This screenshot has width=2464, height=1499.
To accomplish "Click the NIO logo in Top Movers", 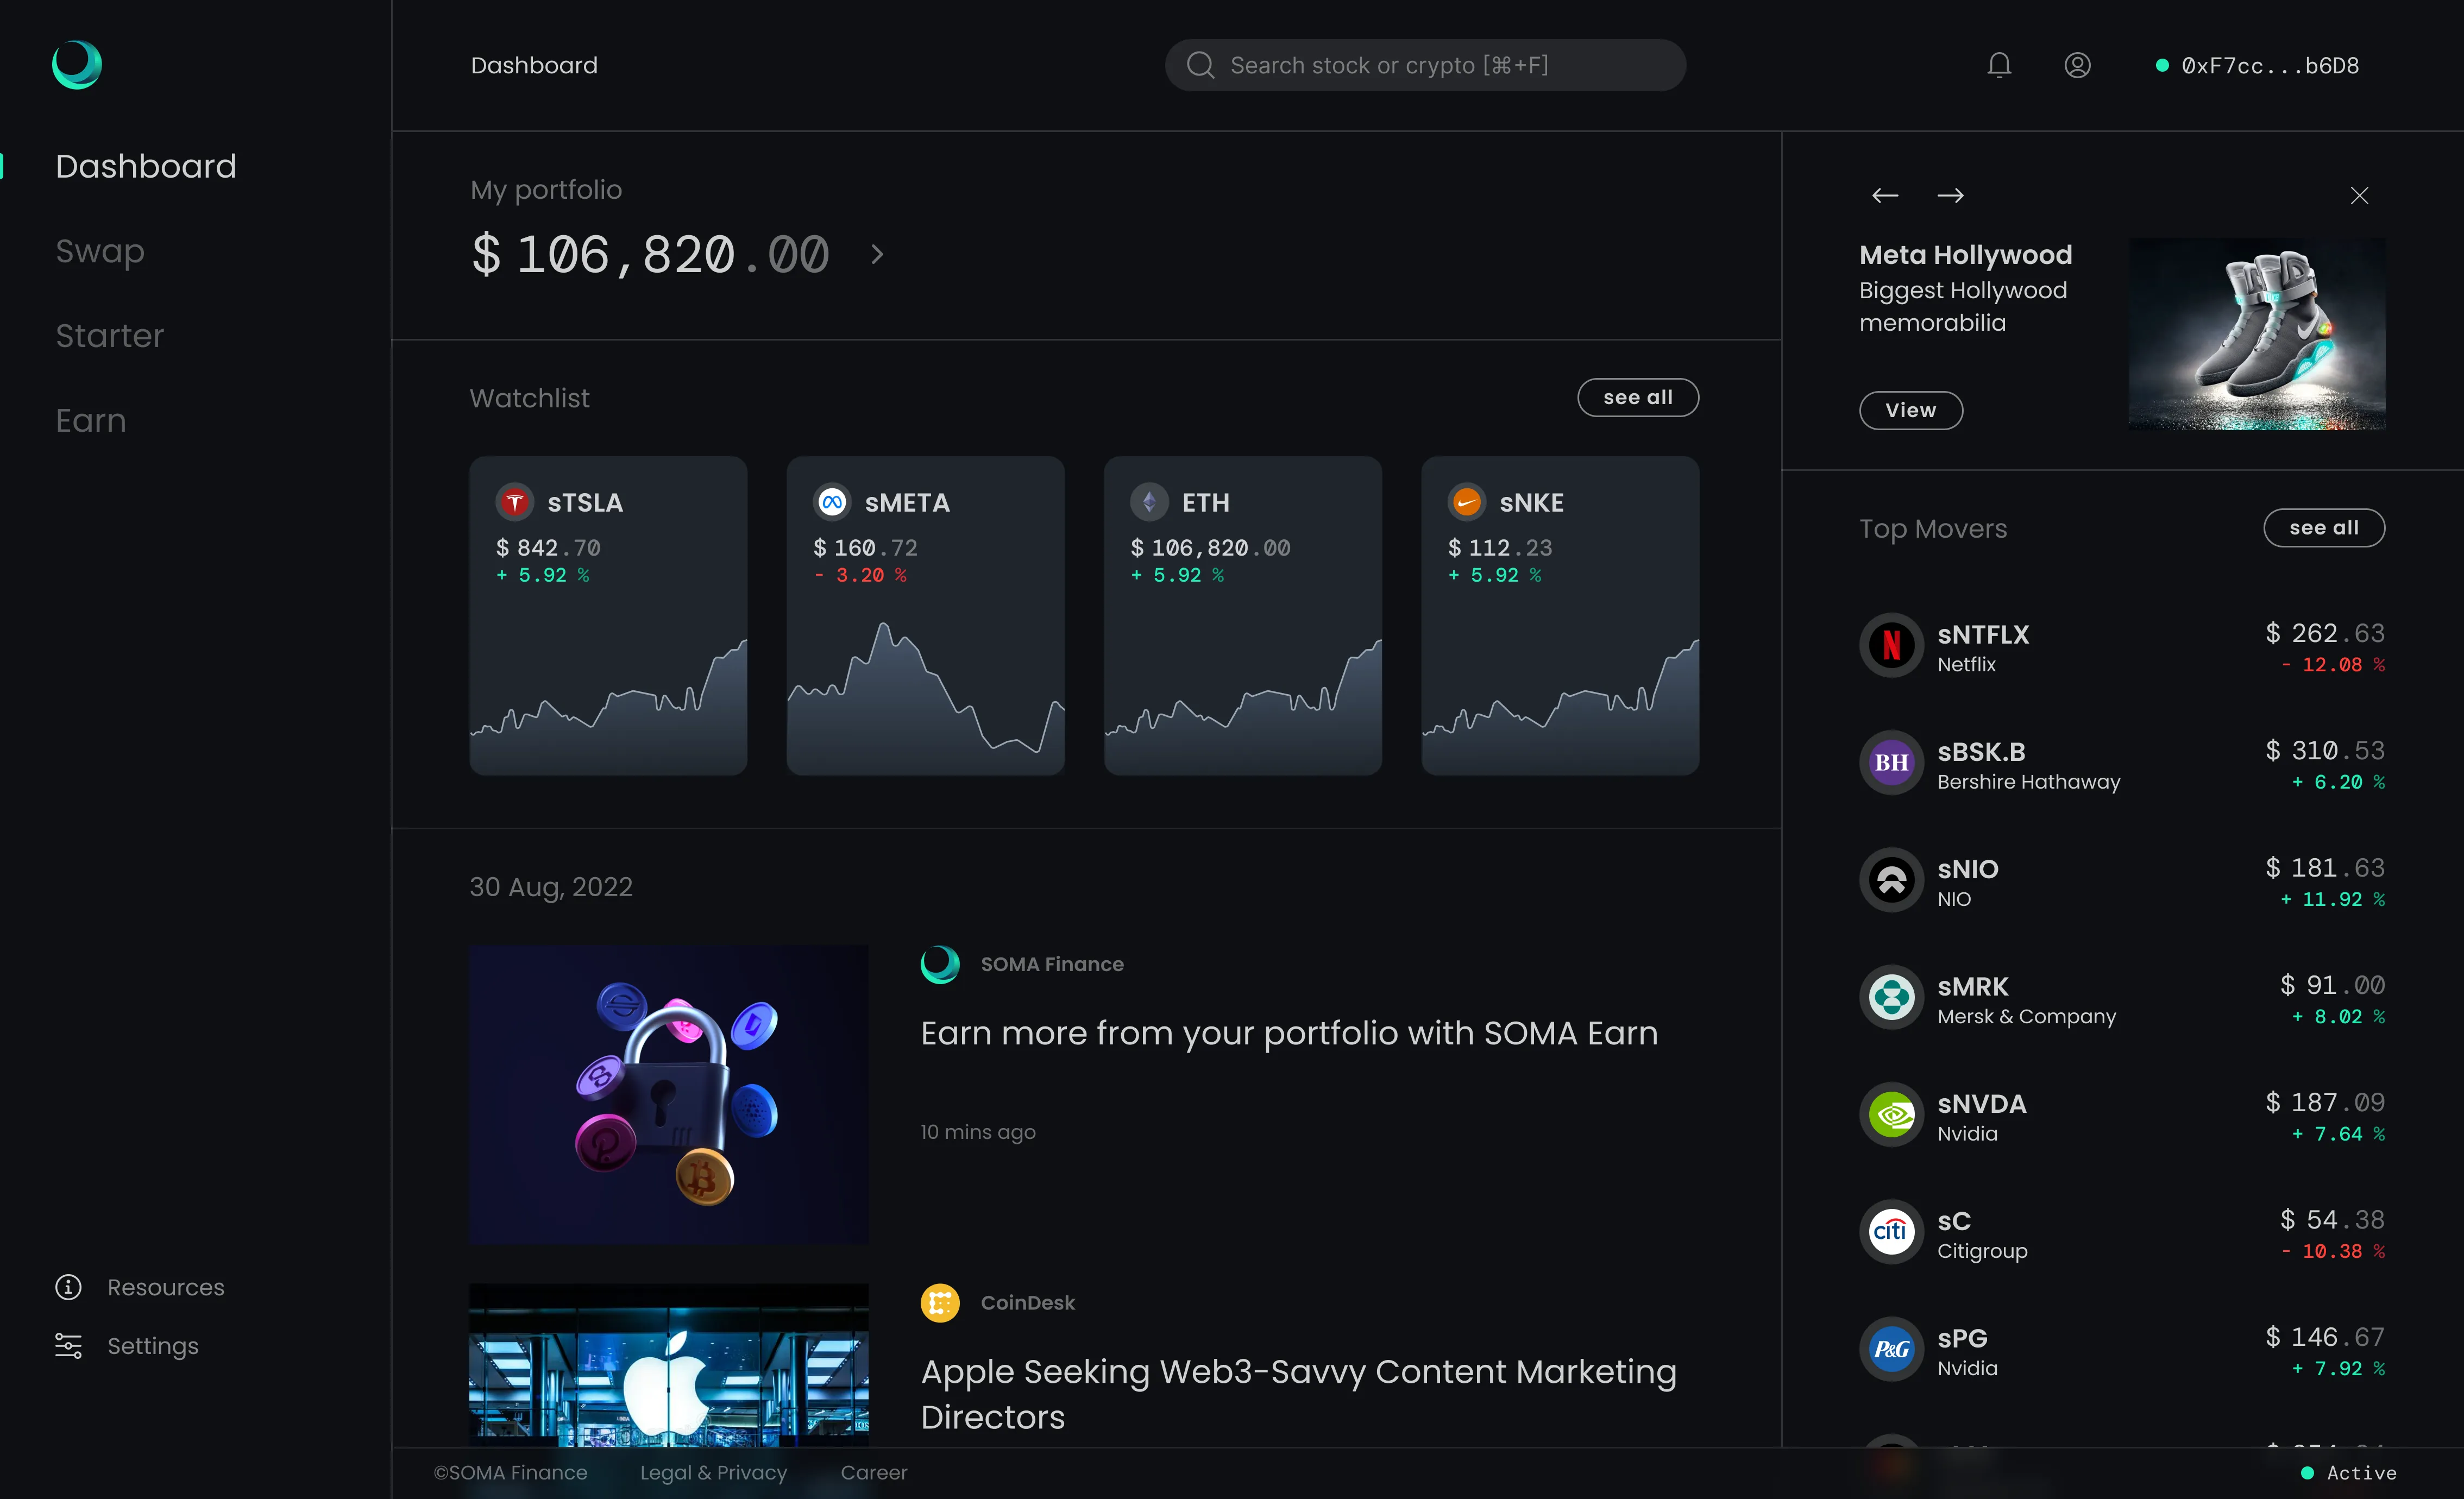I will tap(1891, 880).
